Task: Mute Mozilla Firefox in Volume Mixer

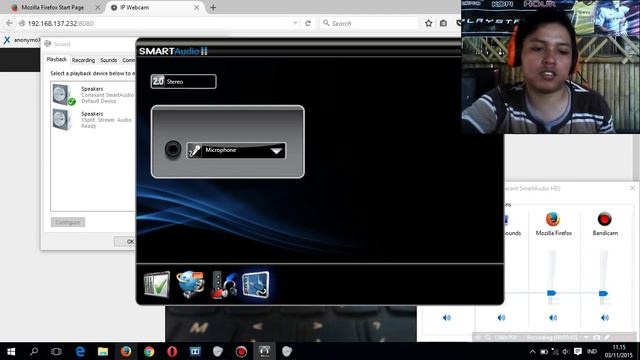Action: coord(553,318)
